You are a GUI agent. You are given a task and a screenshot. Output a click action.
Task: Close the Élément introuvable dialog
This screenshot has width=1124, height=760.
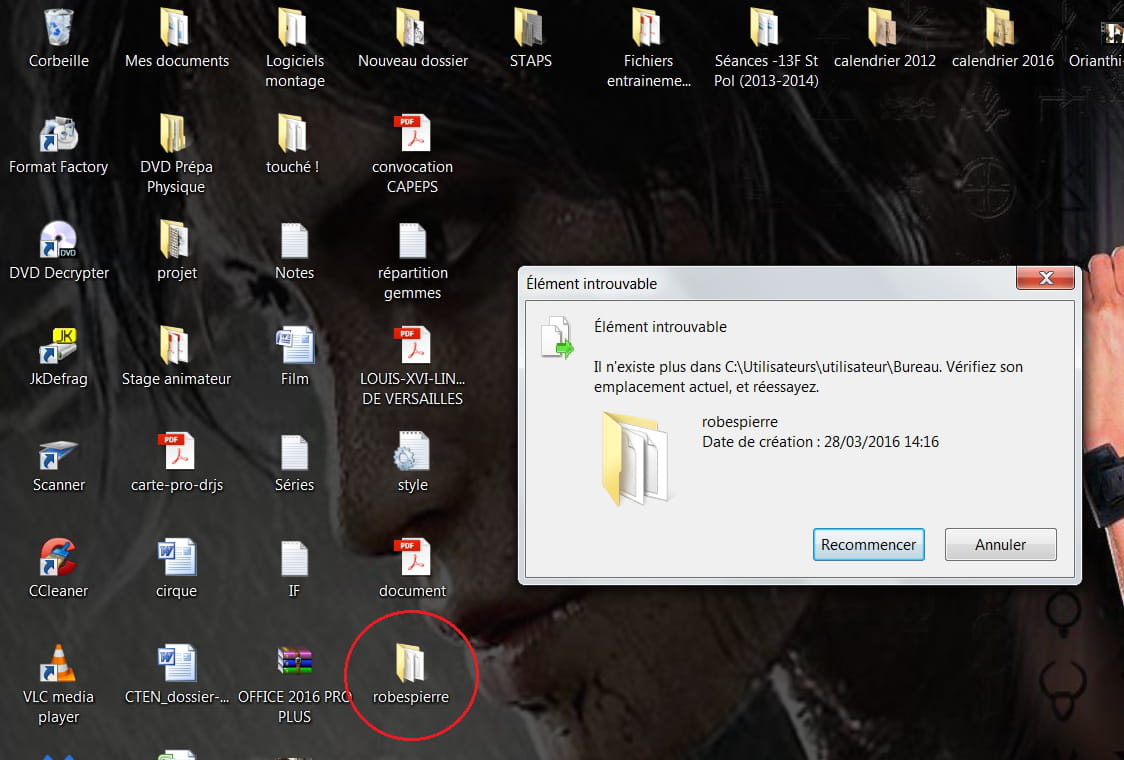(x=1046, y=278)
